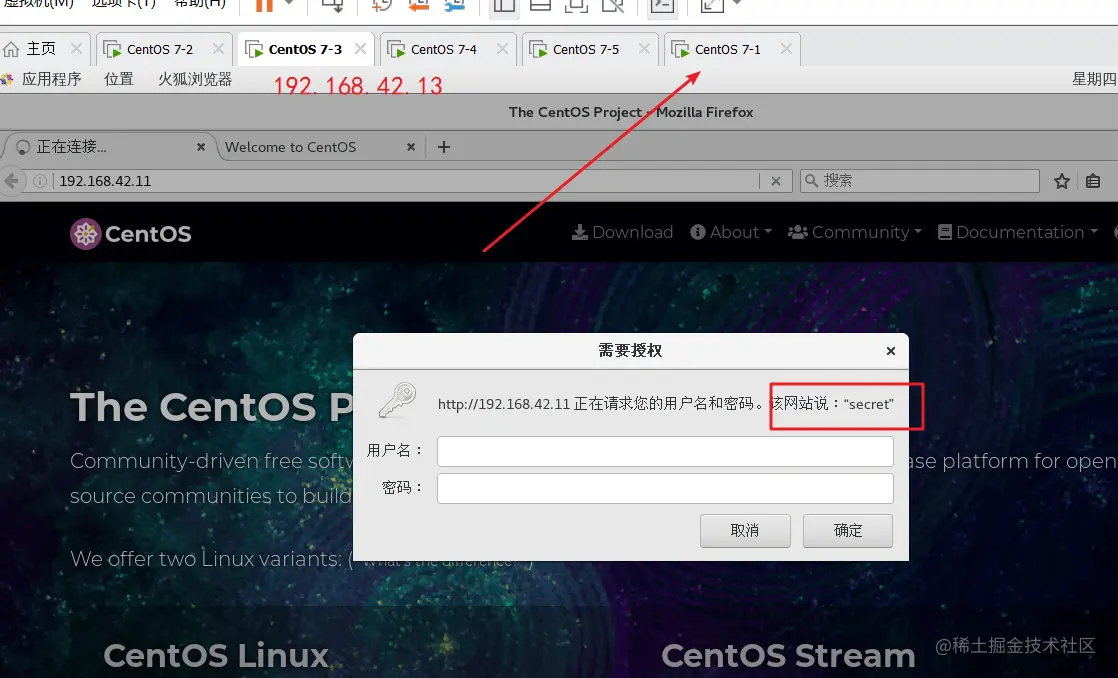Focus the address bar showing 192.168.42.11
Image resolution: width=1118 pixels, height=678 pixels.
[406, 181]
